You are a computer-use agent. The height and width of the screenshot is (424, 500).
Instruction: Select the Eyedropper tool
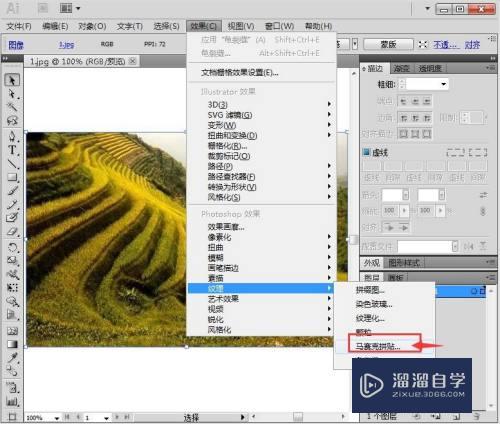[12, 358]
